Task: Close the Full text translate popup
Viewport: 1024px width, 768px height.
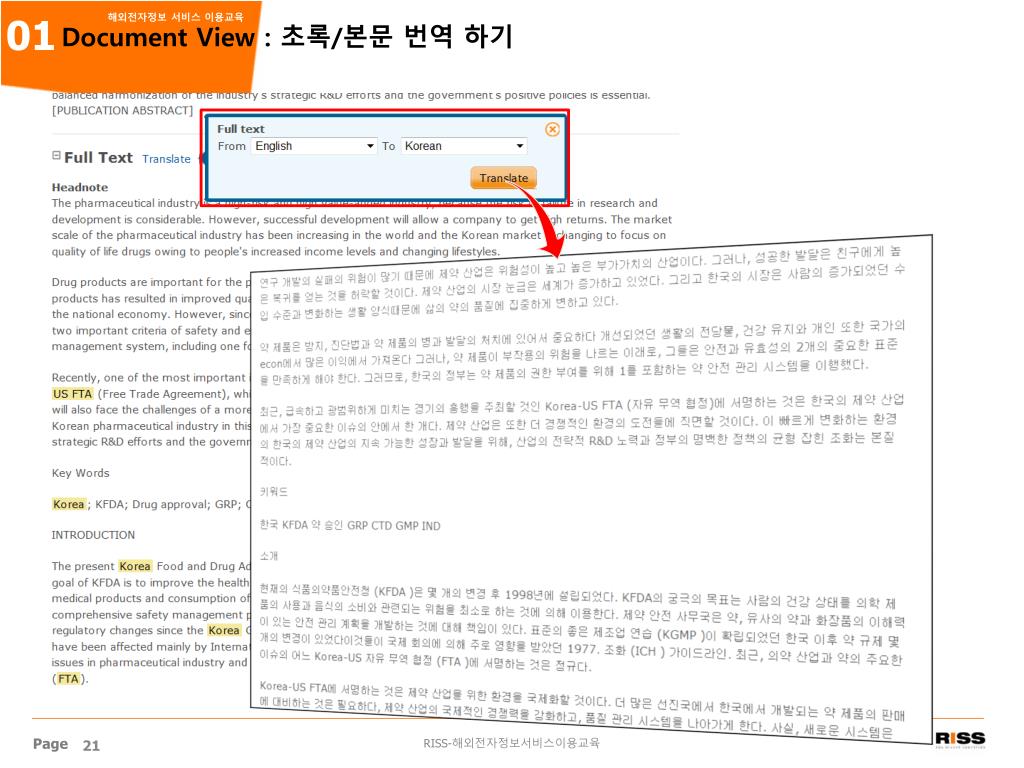Action: pyautogui.click(x=552, y=129)
